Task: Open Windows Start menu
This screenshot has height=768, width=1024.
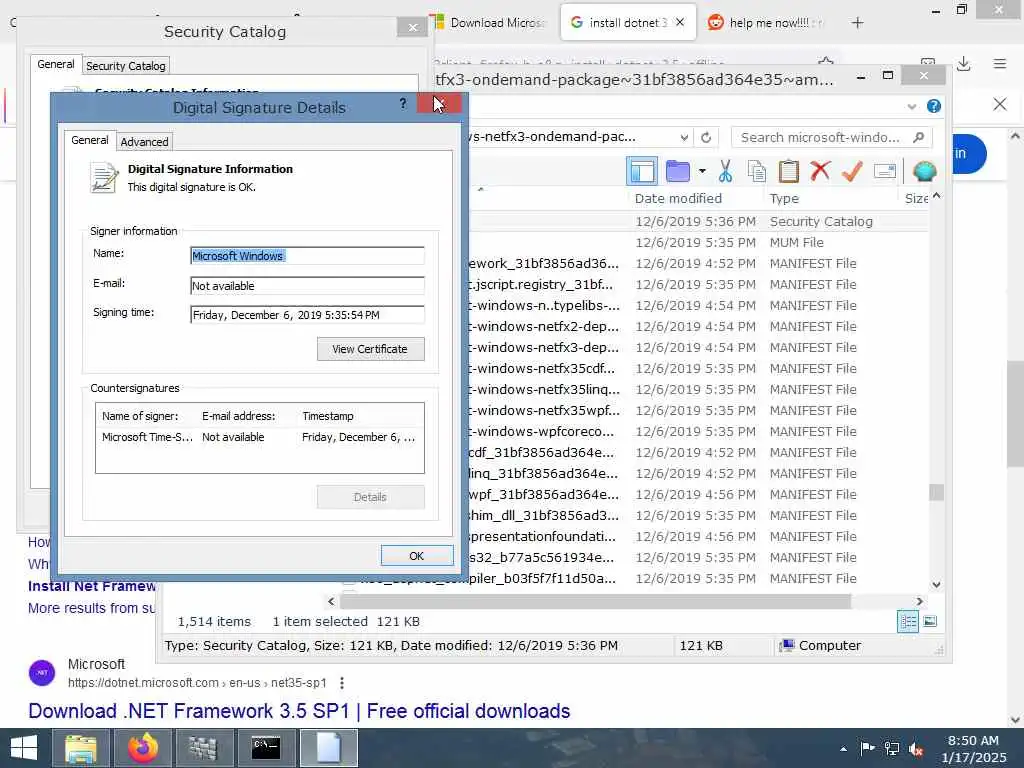Action: click(24, 748)
